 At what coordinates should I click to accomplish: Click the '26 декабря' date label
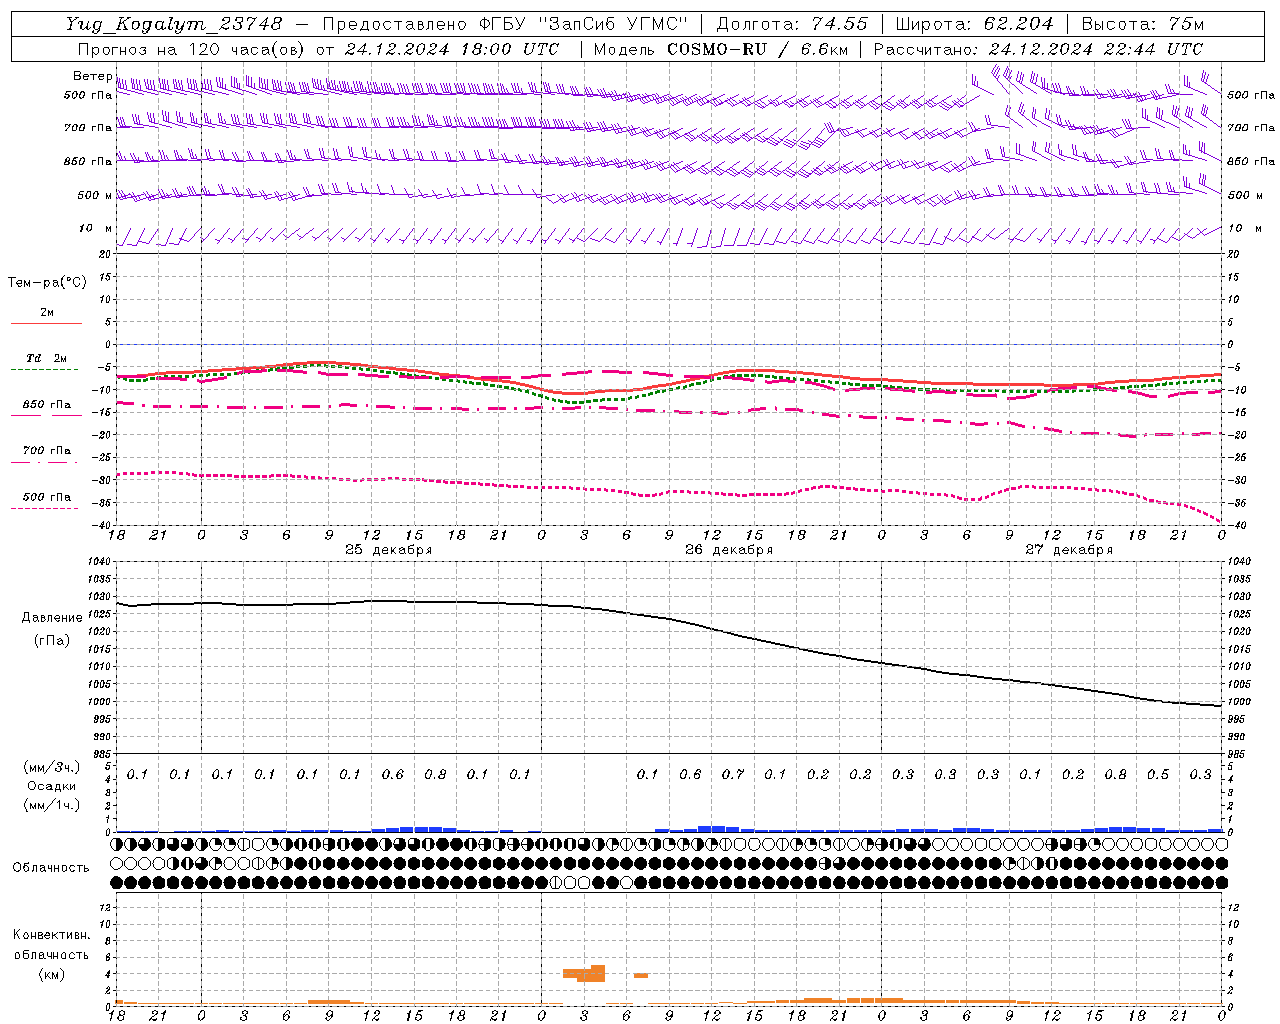tap(729, 550)
